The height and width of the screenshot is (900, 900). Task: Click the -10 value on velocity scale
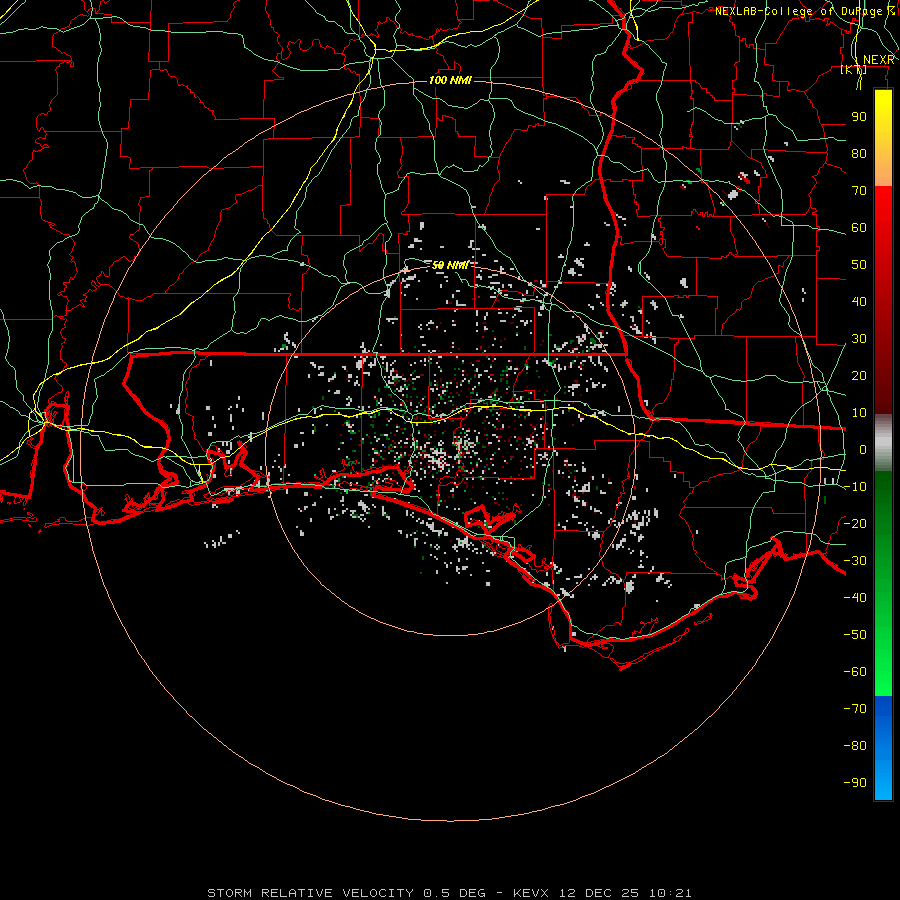click(x=855, y=487)
